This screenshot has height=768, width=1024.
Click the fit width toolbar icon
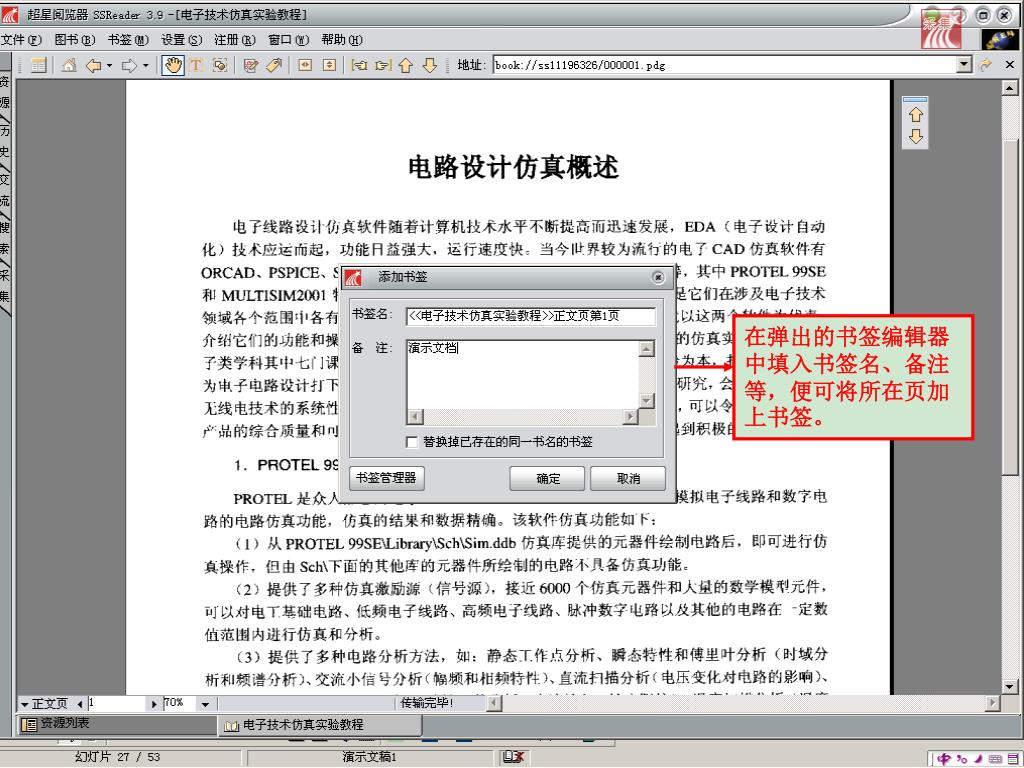[x=305, y=65]
